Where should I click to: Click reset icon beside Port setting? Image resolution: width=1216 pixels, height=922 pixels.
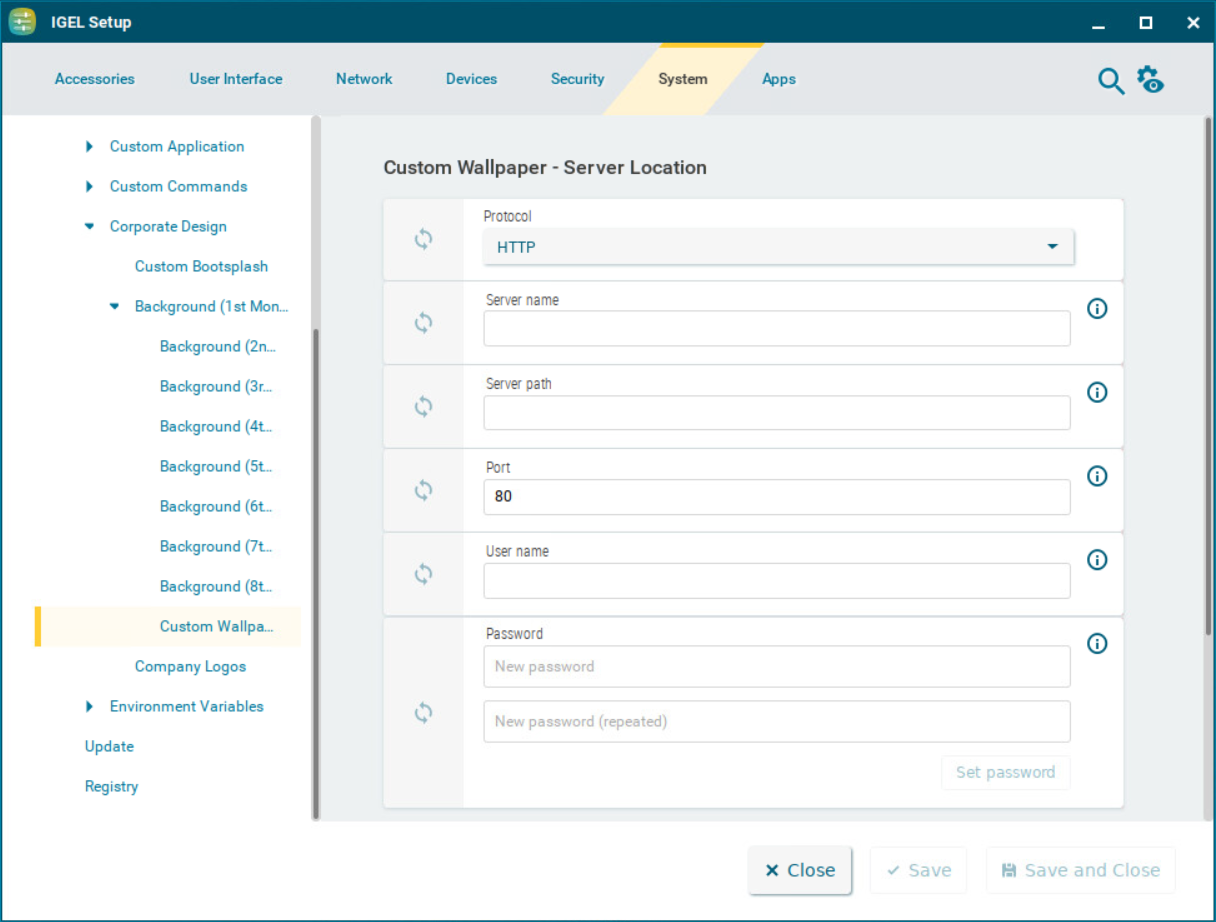[424, 490]
